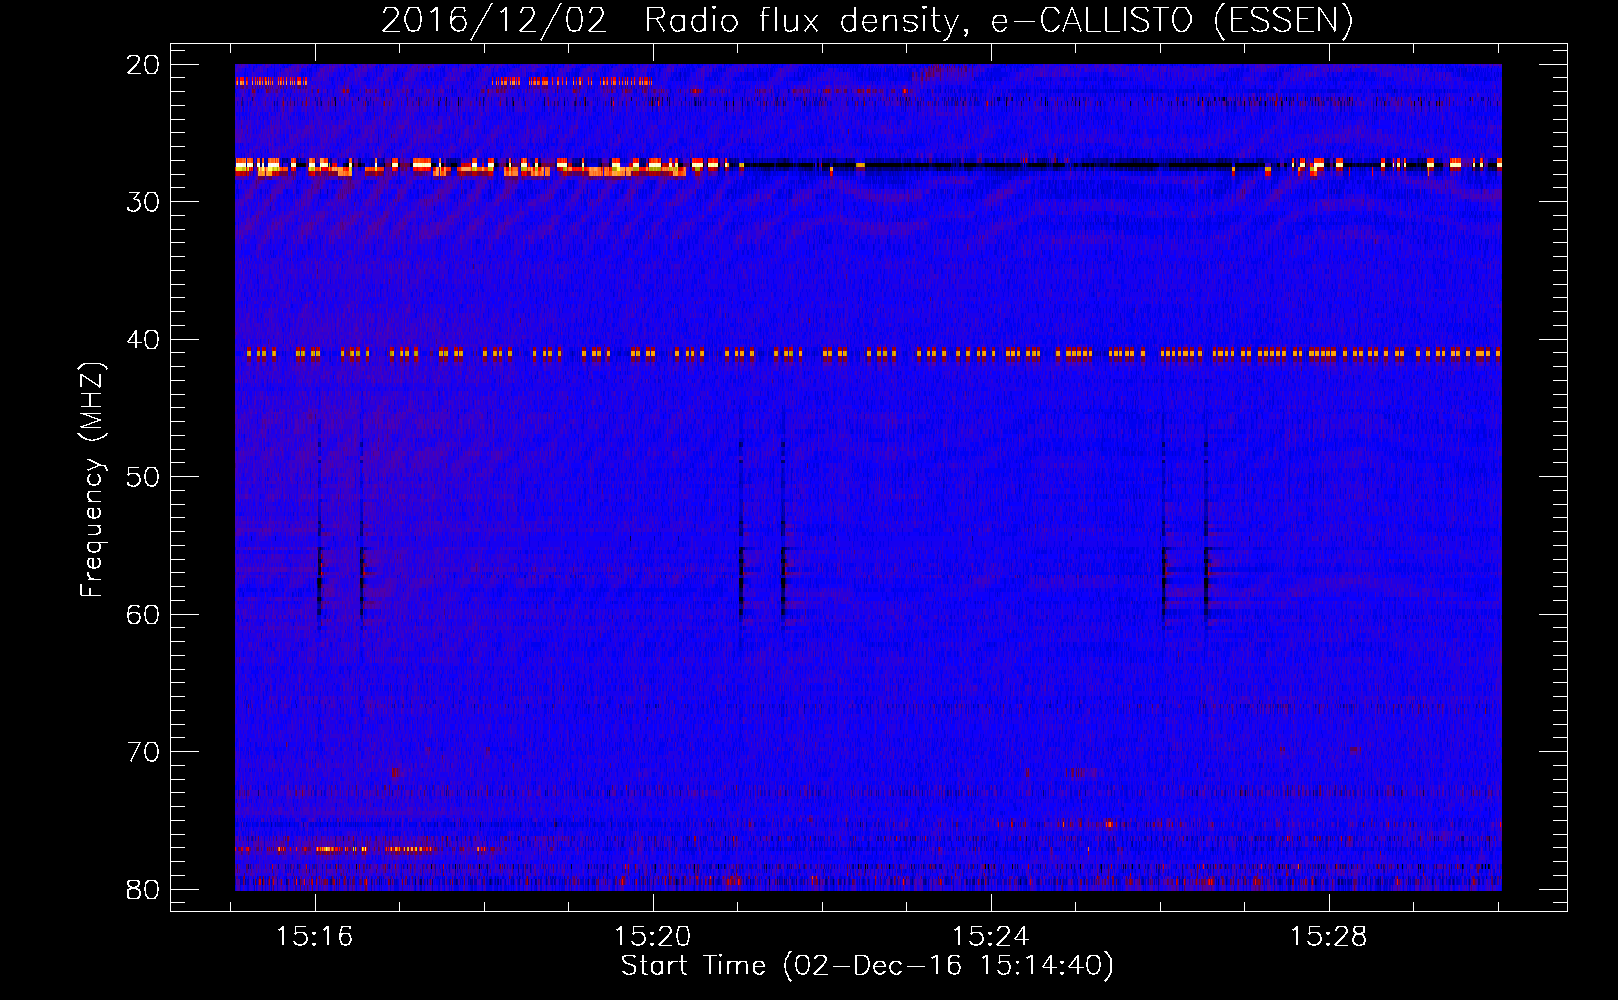Click the 80 MHz frequency tick label
The image size is (1618, 1000).
pos(143,889)
